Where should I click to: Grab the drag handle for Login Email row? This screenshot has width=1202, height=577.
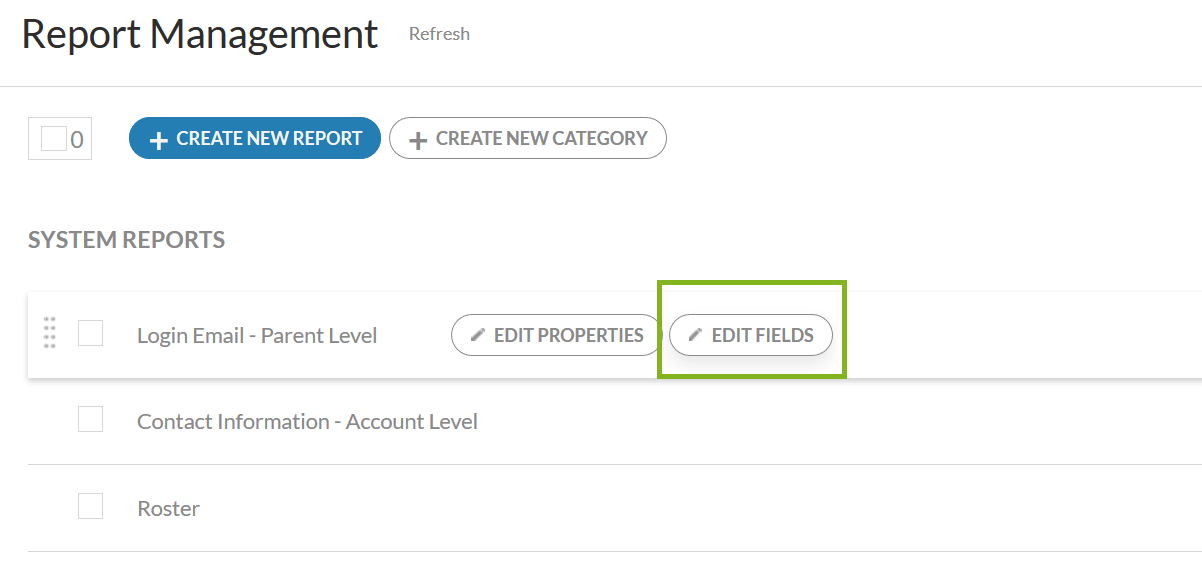point(50,333)
